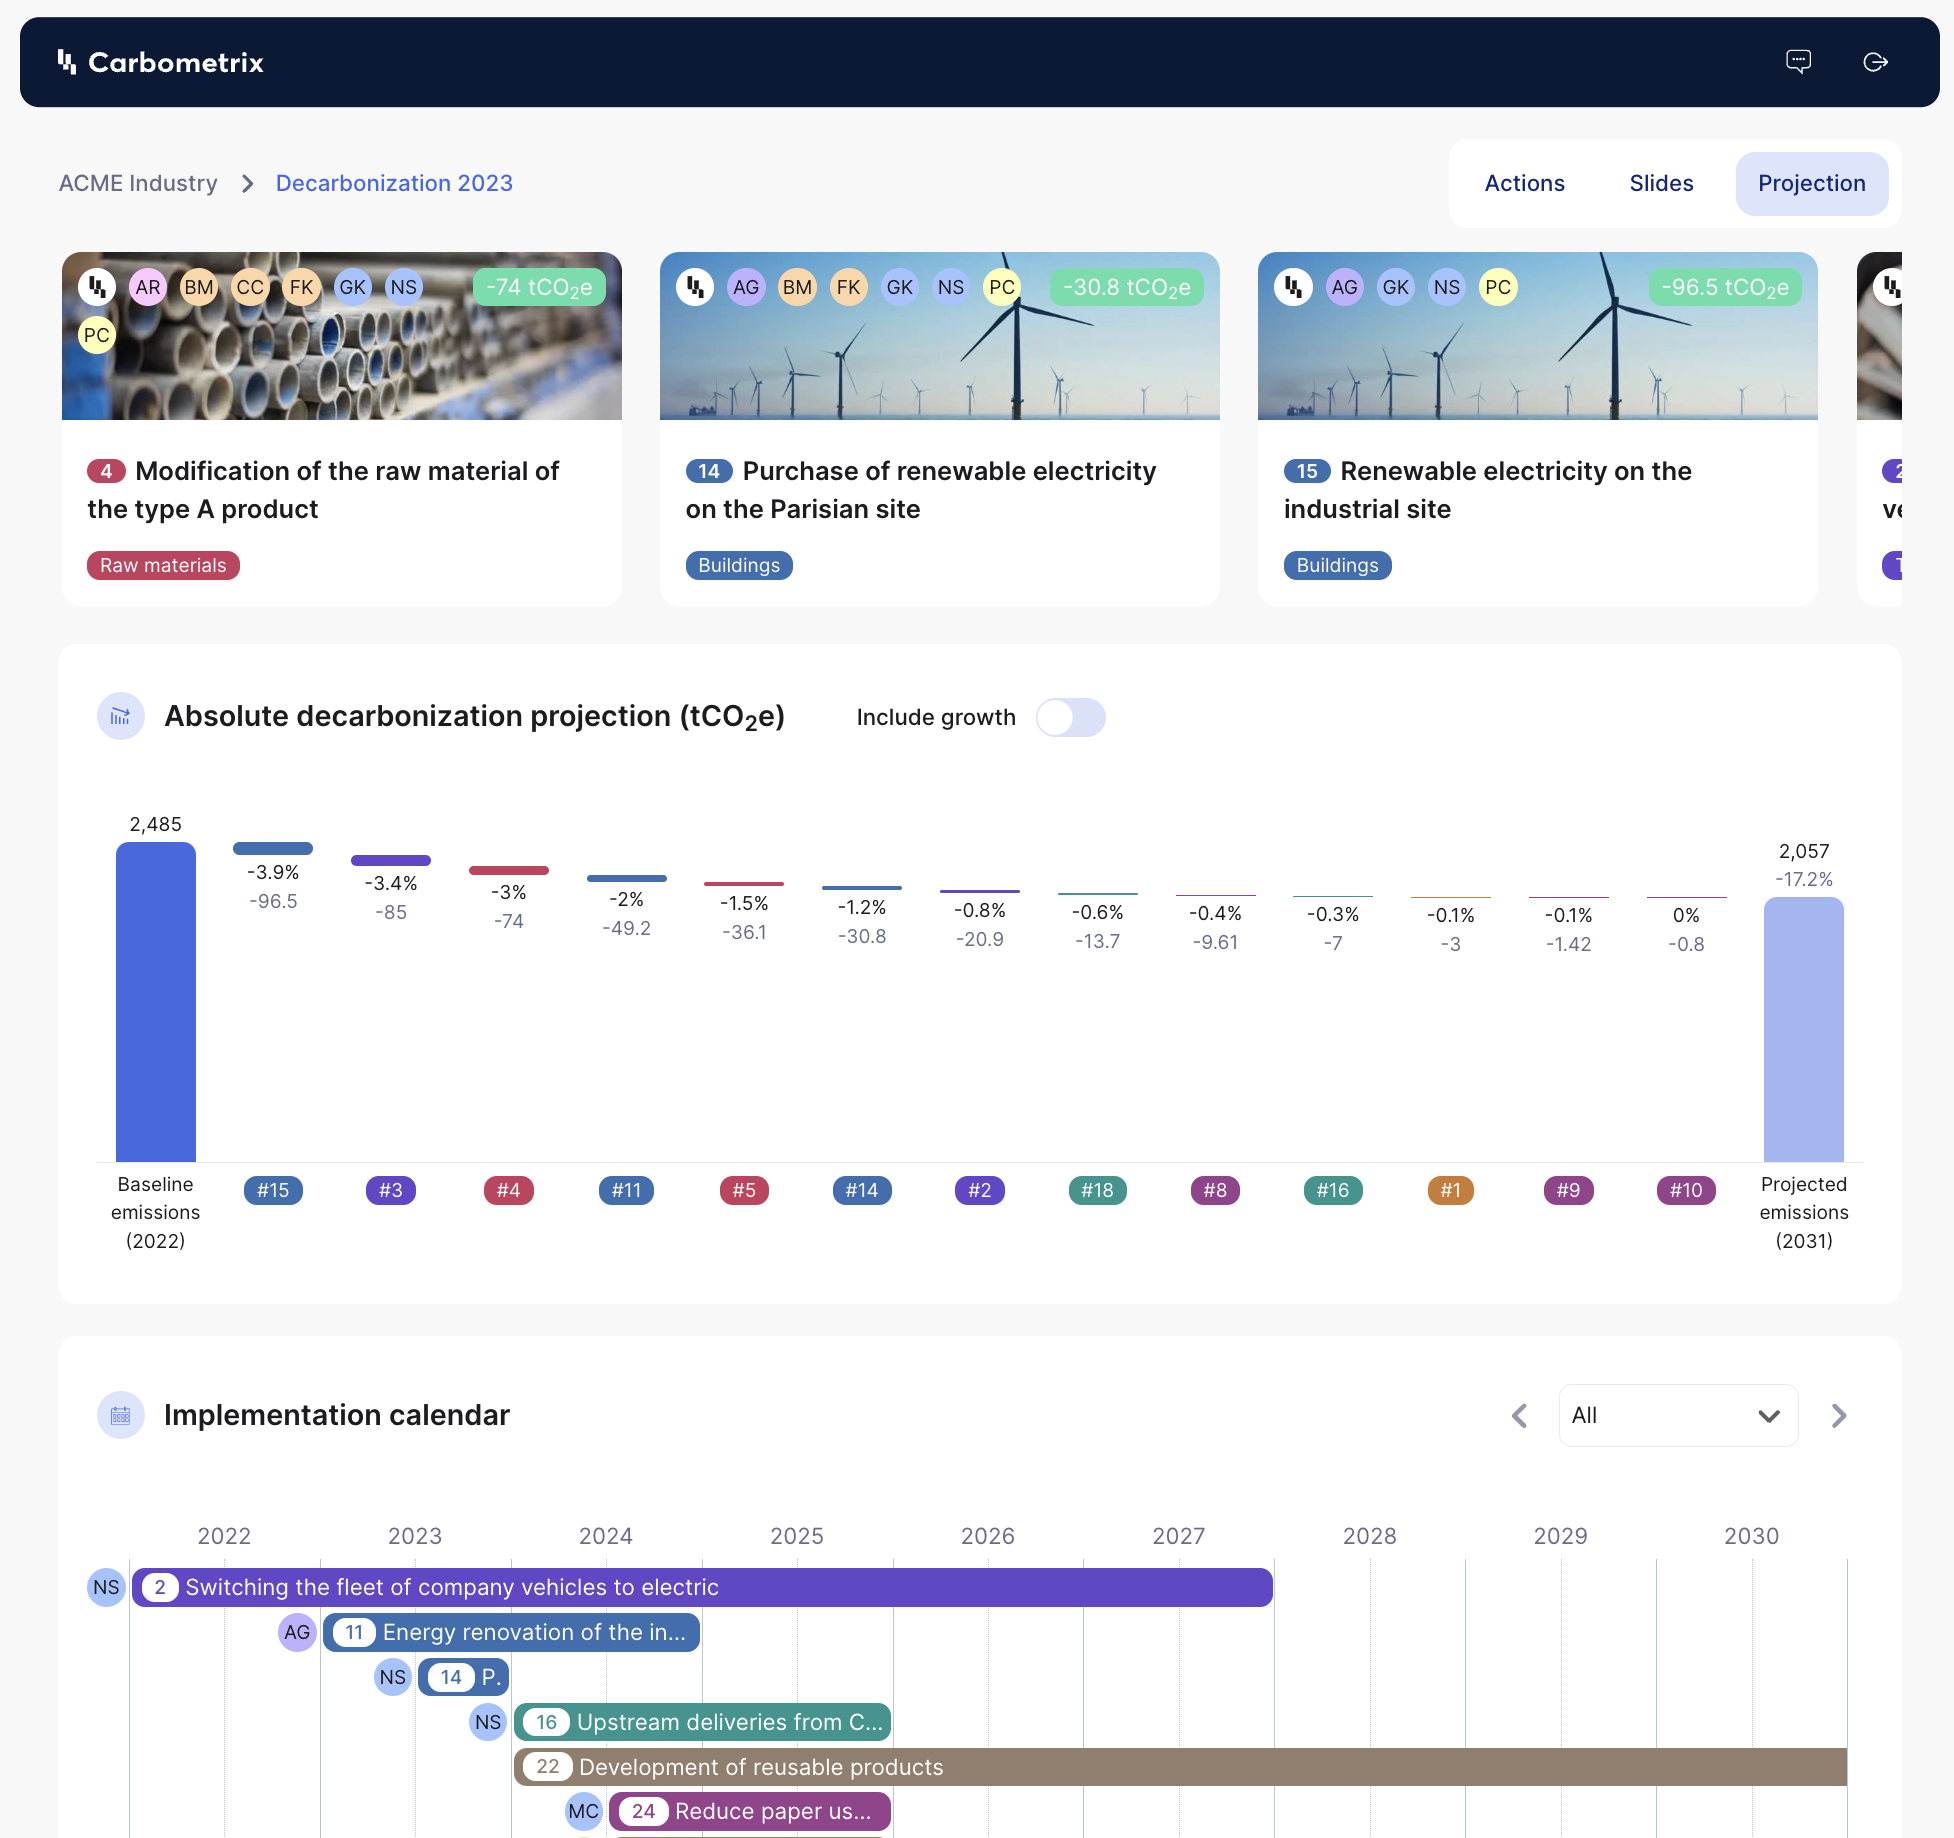
Task: Click Energy renovation timeline bar
Action: [x=511, y=1632]
